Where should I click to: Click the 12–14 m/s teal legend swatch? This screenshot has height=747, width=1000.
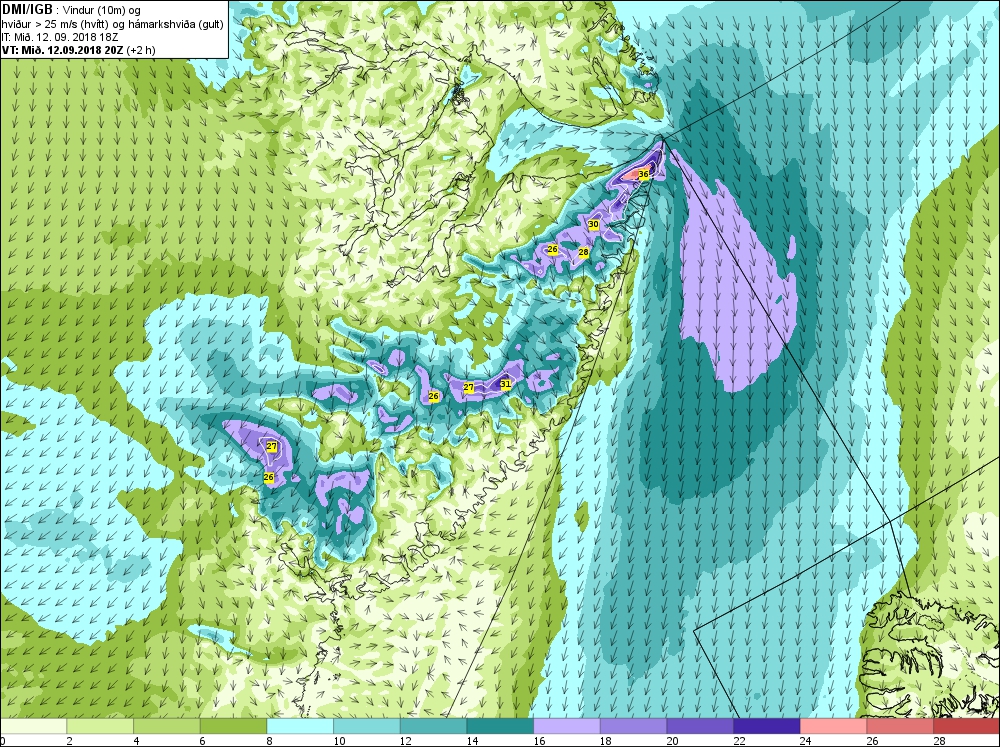coord(433,726)
